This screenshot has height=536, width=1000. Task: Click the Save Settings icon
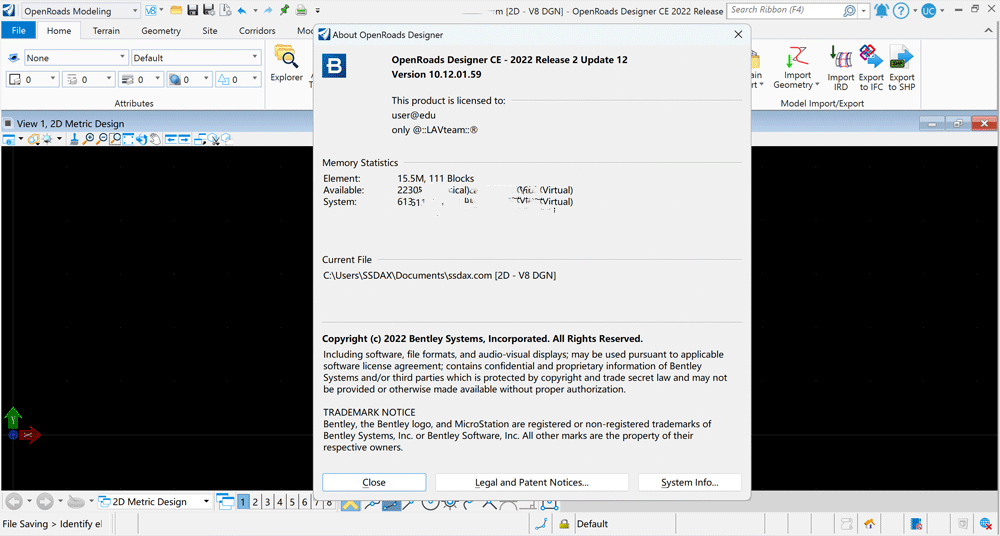pyautogui.click(x=208, y=10)
